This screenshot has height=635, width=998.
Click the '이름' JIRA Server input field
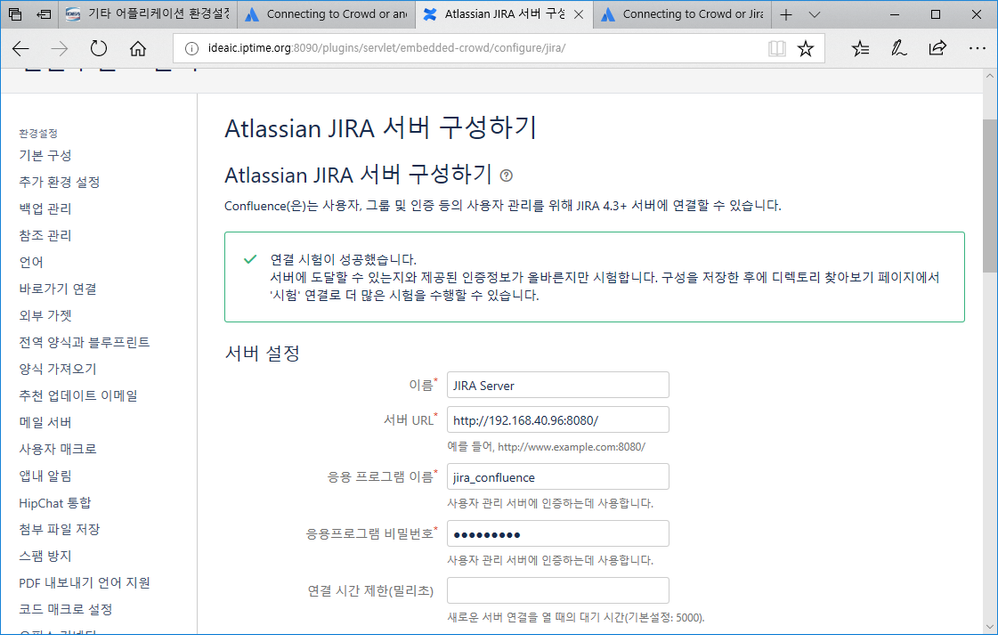point(557,384)
